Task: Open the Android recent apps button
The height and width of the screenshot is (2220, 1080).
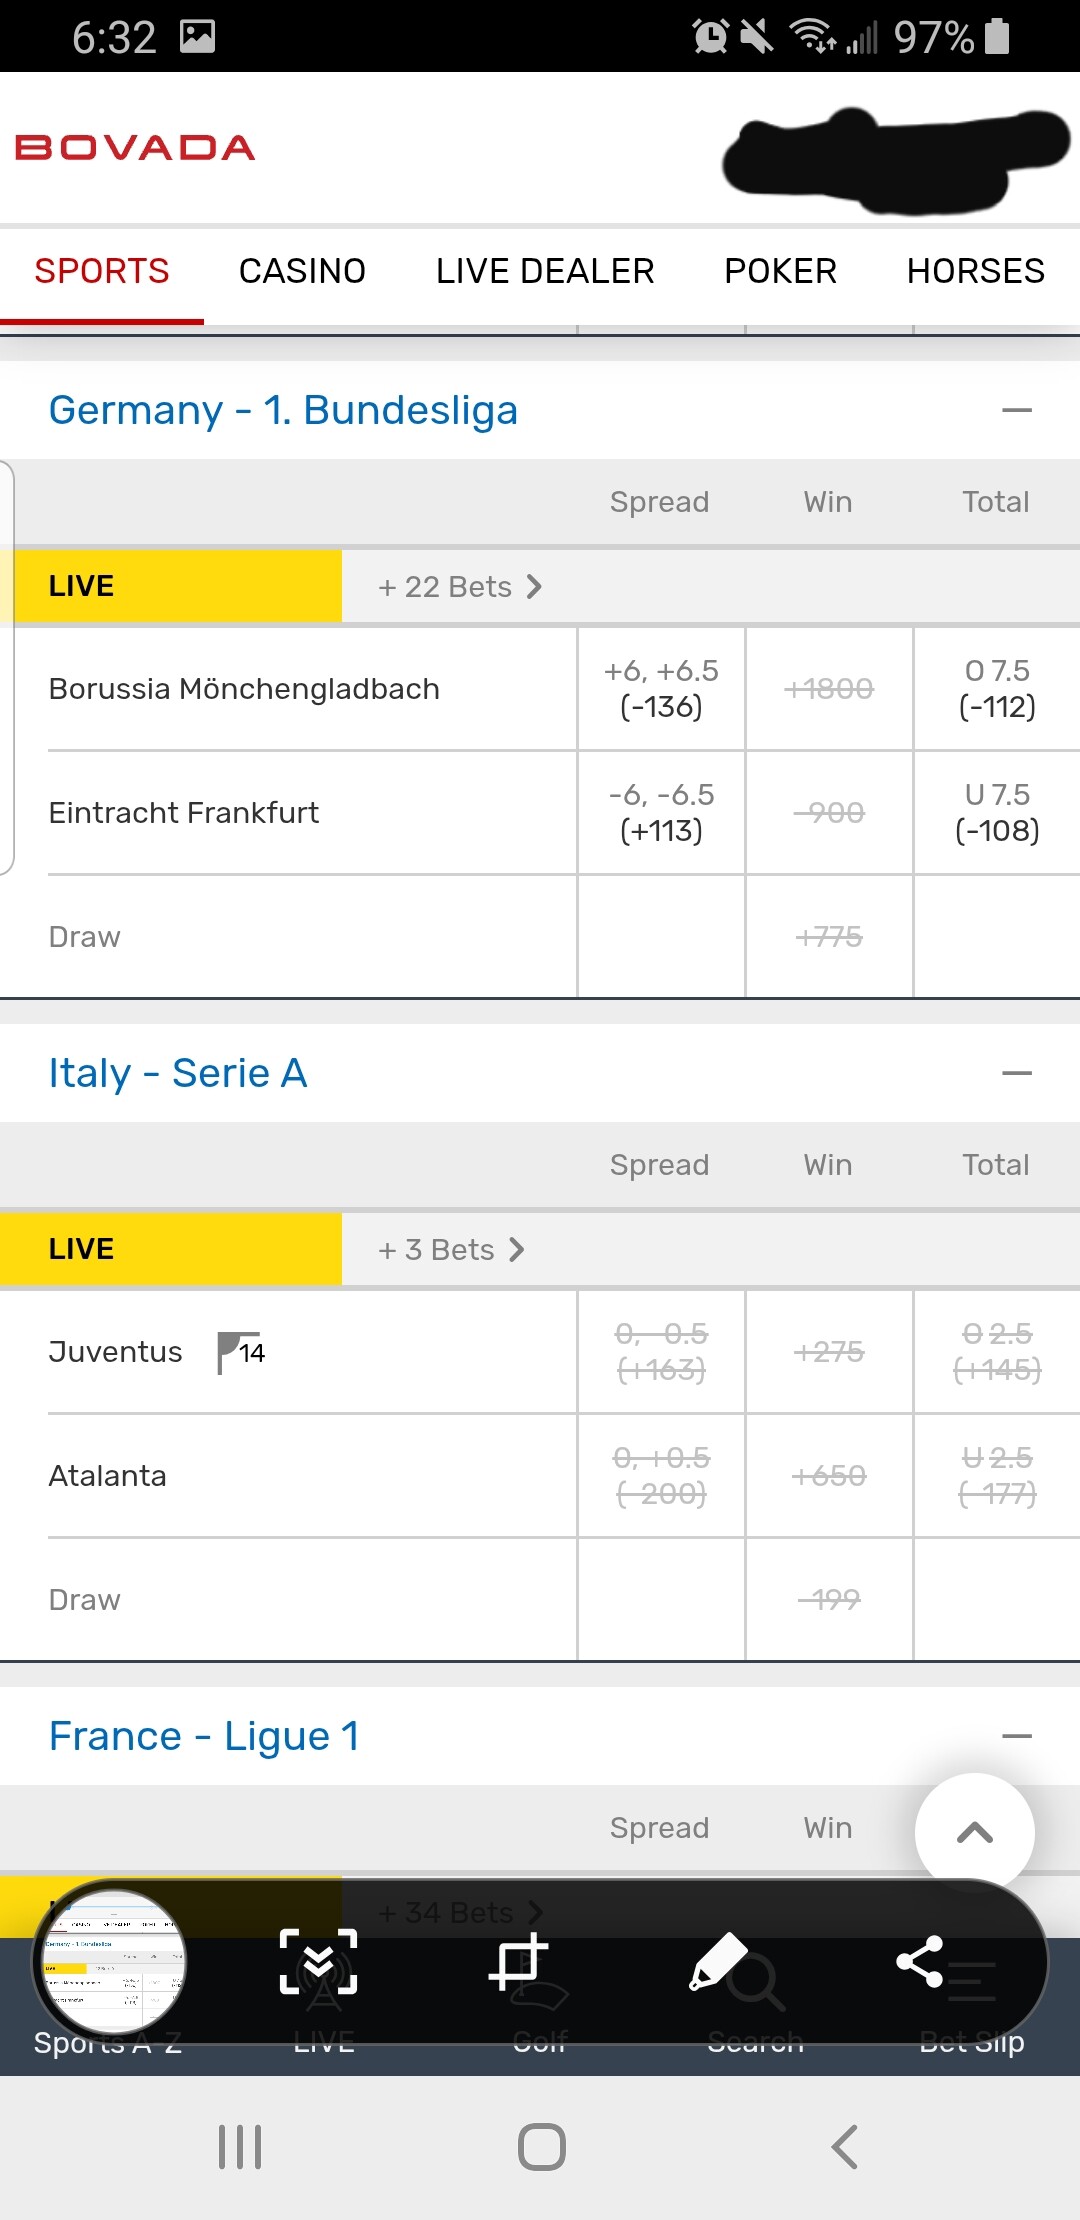Action: [240, 2147]
